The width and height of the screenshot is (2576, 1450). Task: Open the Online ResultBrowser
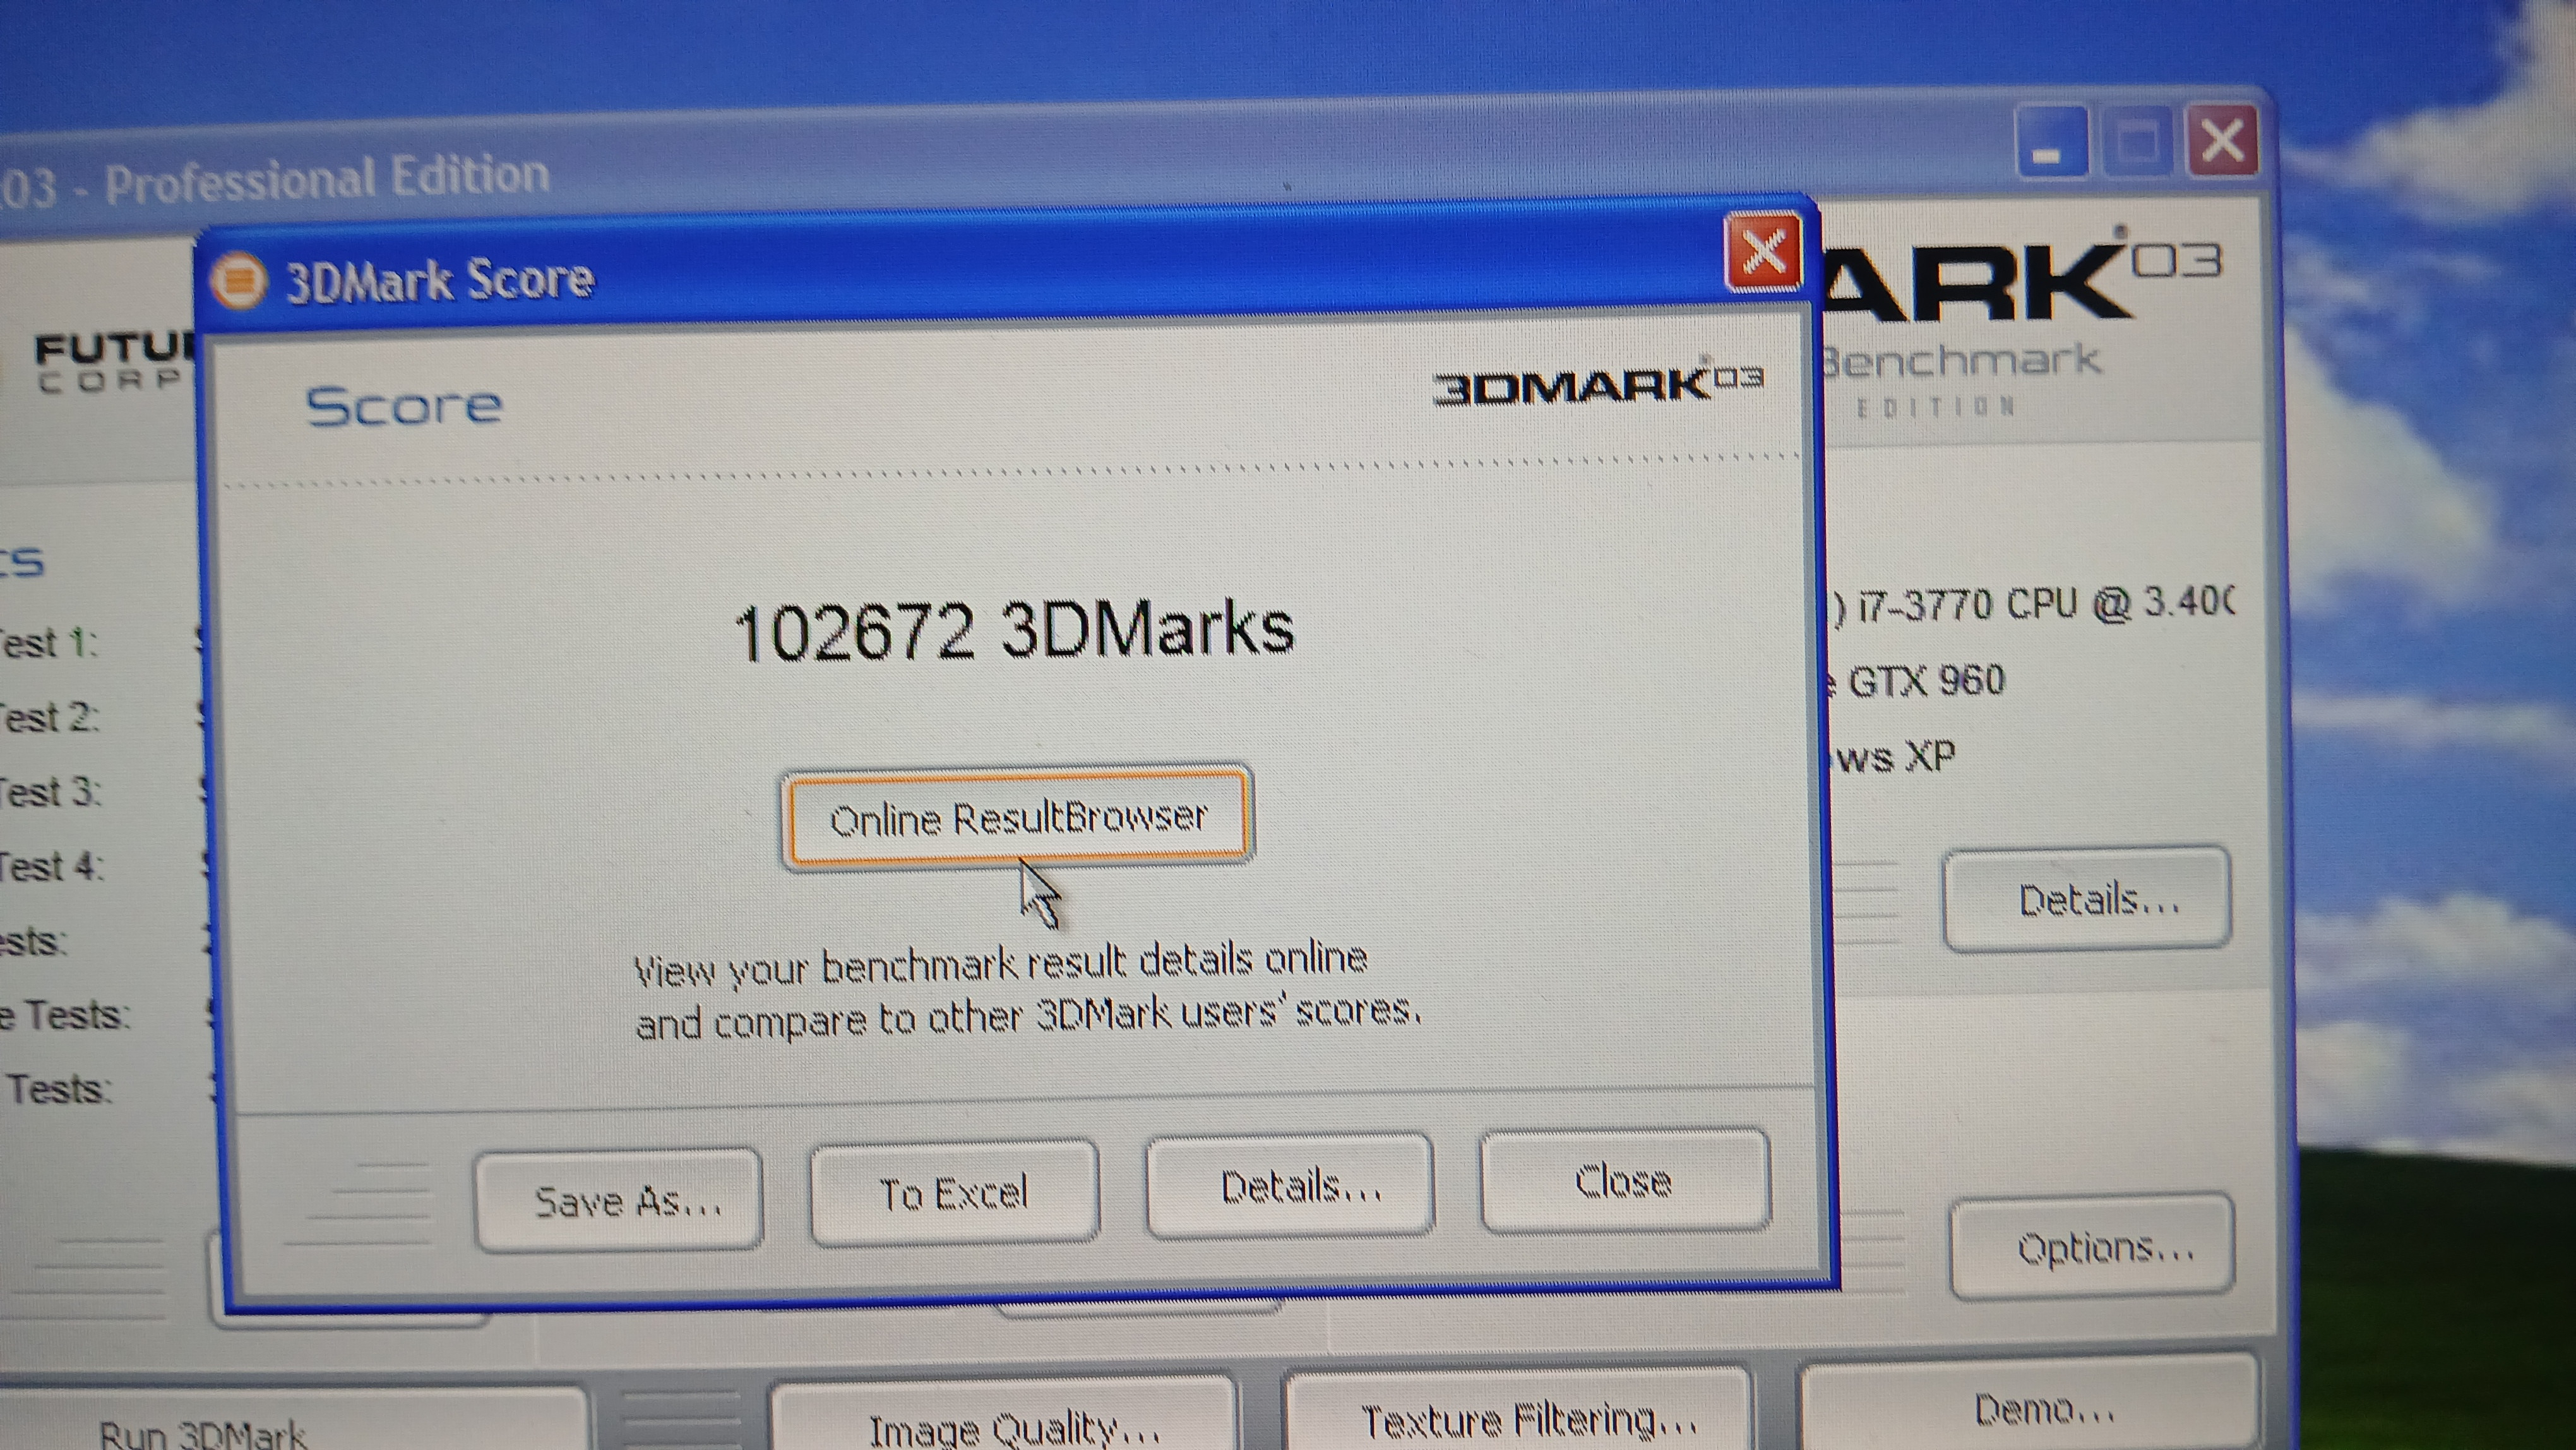pyautogui.click(x=1017, y=818)
